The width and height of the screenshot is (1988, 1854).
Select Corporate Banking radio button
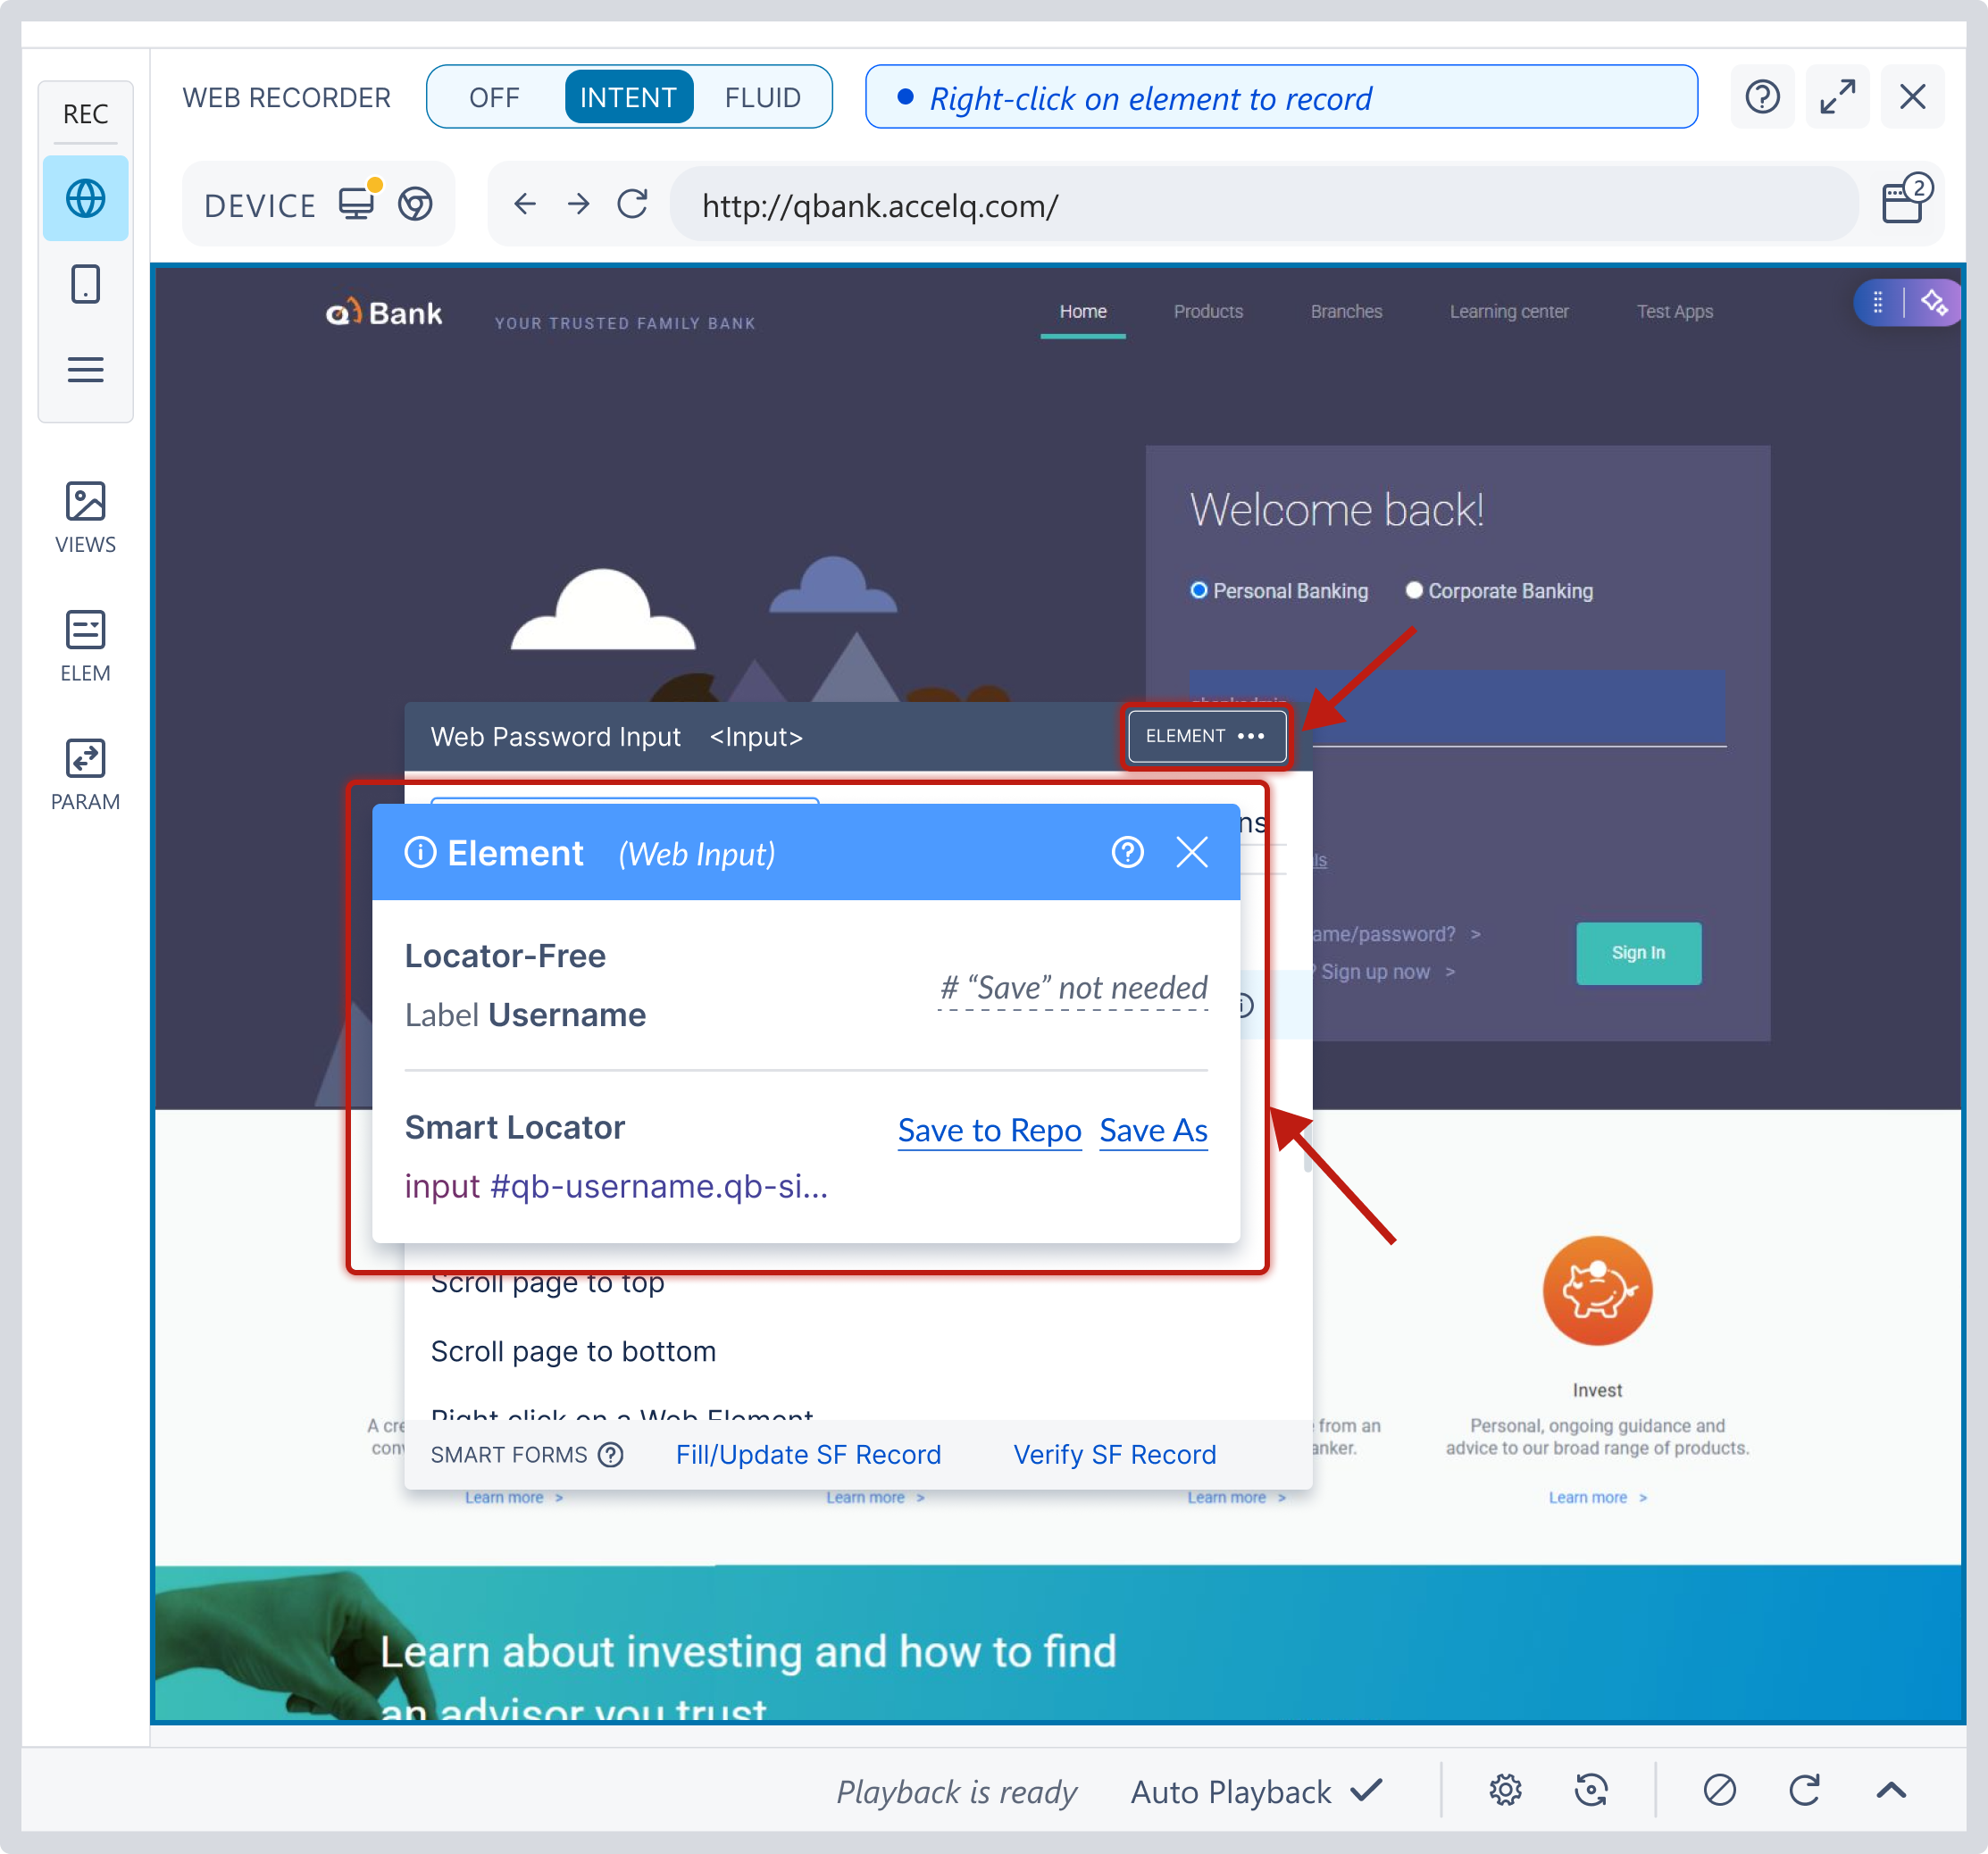[x=1413, y=590]
